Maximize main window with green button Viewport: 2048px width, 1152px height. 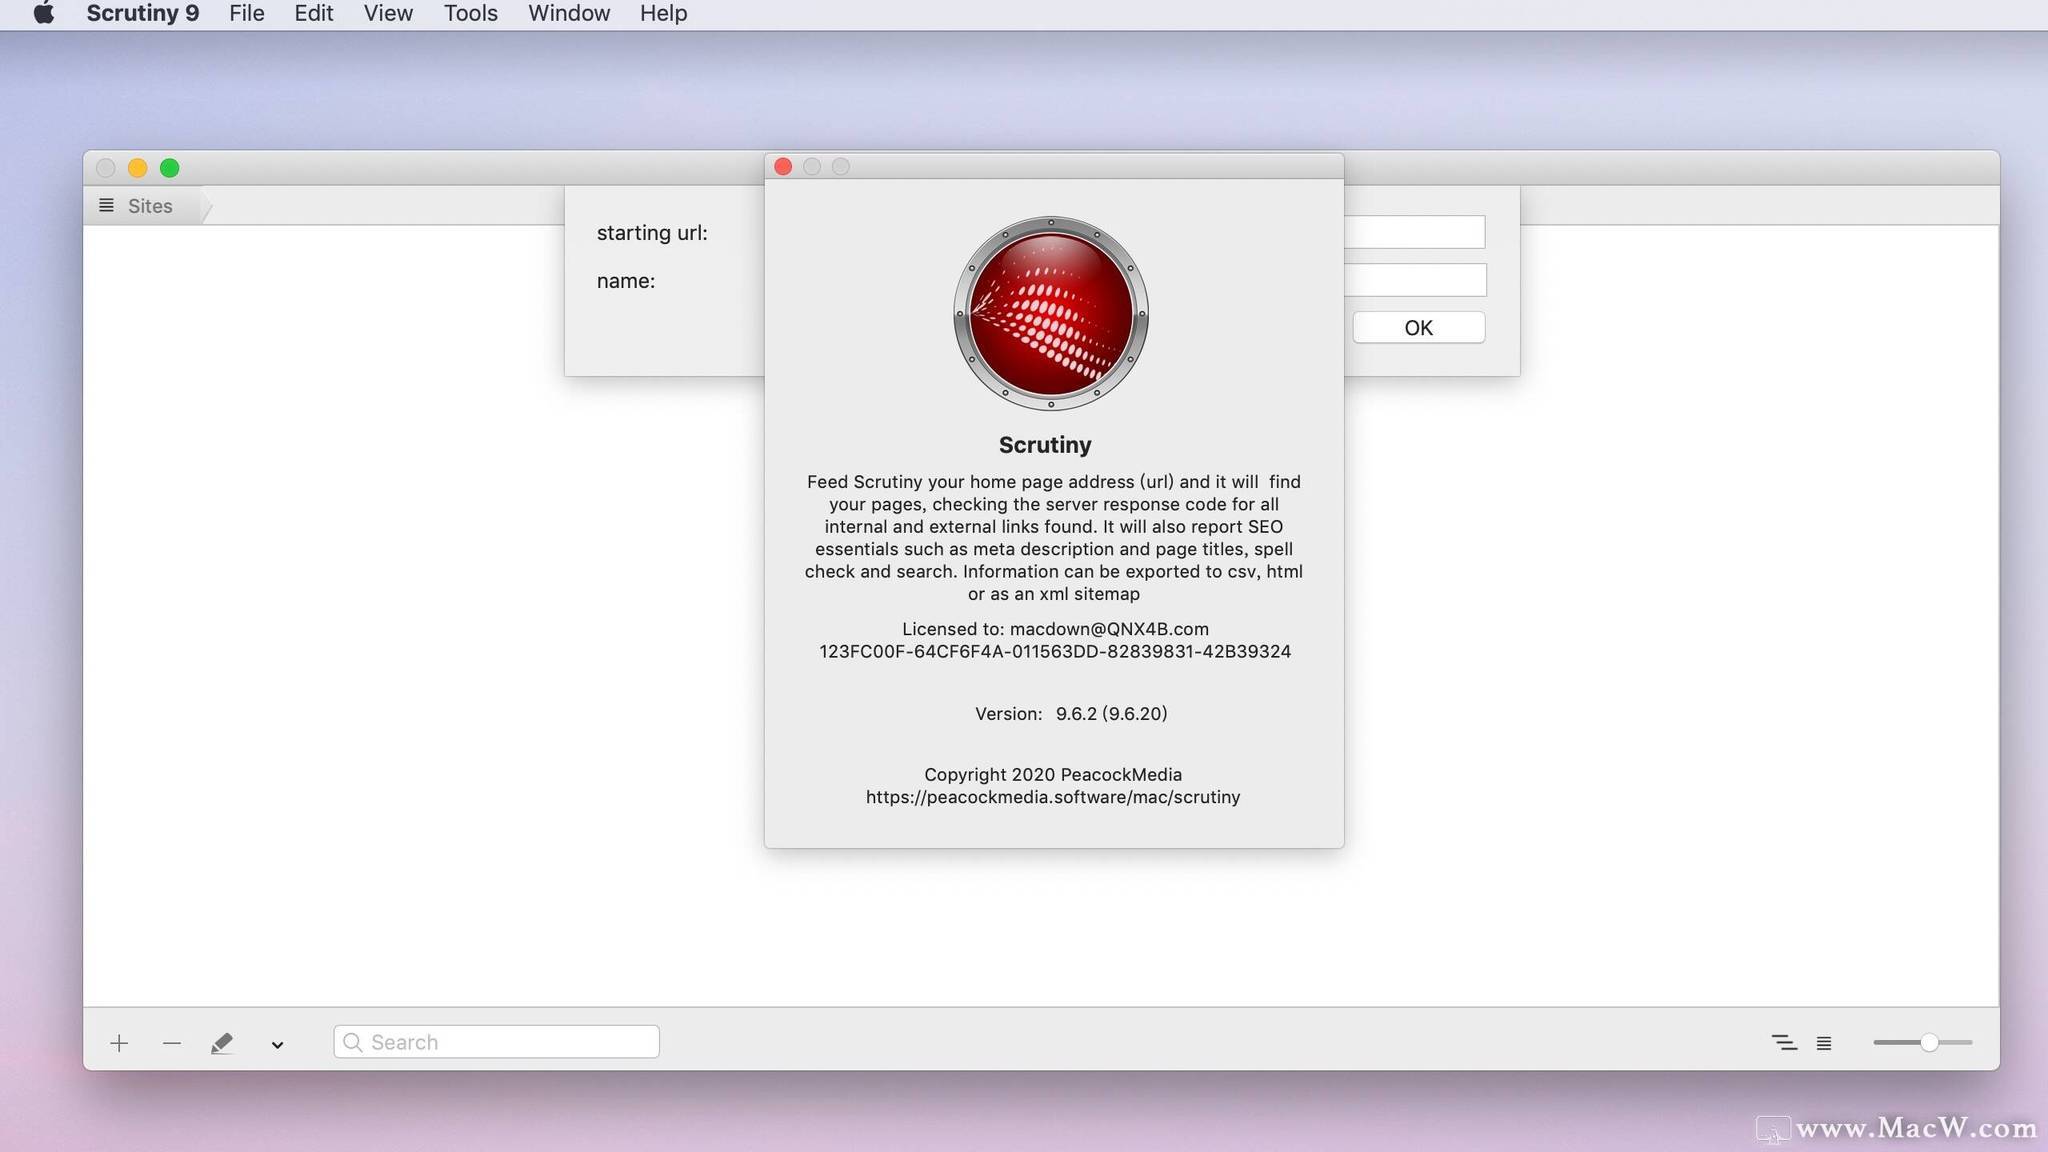(169, 168)
